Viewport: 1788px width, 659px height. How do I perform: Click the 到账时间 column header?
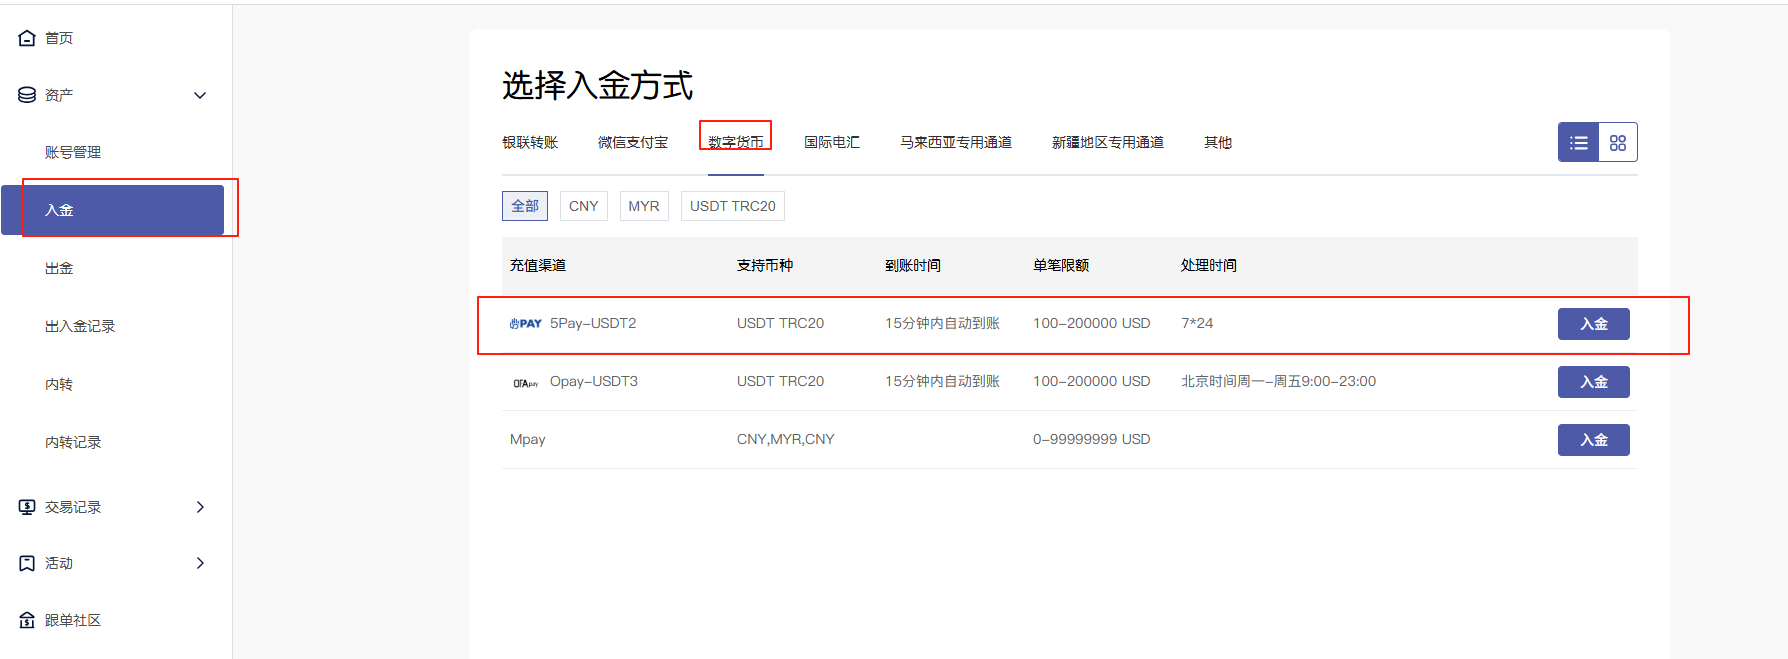(x=913, y=265)
